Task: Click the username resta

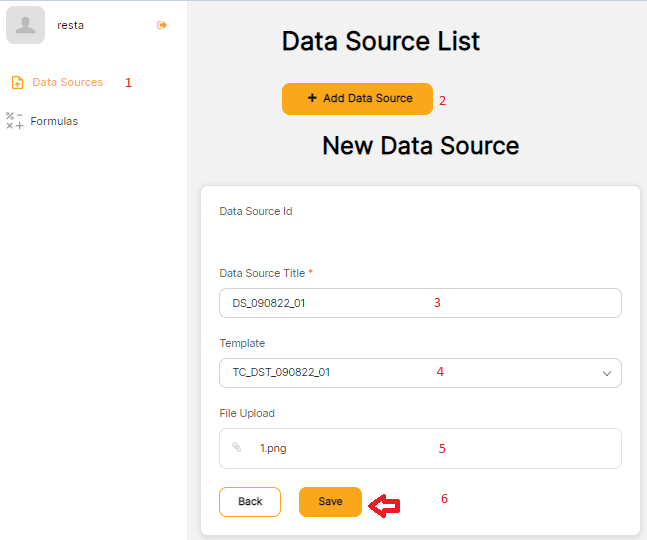Action: pyautogui.click(x=71, y=25)
